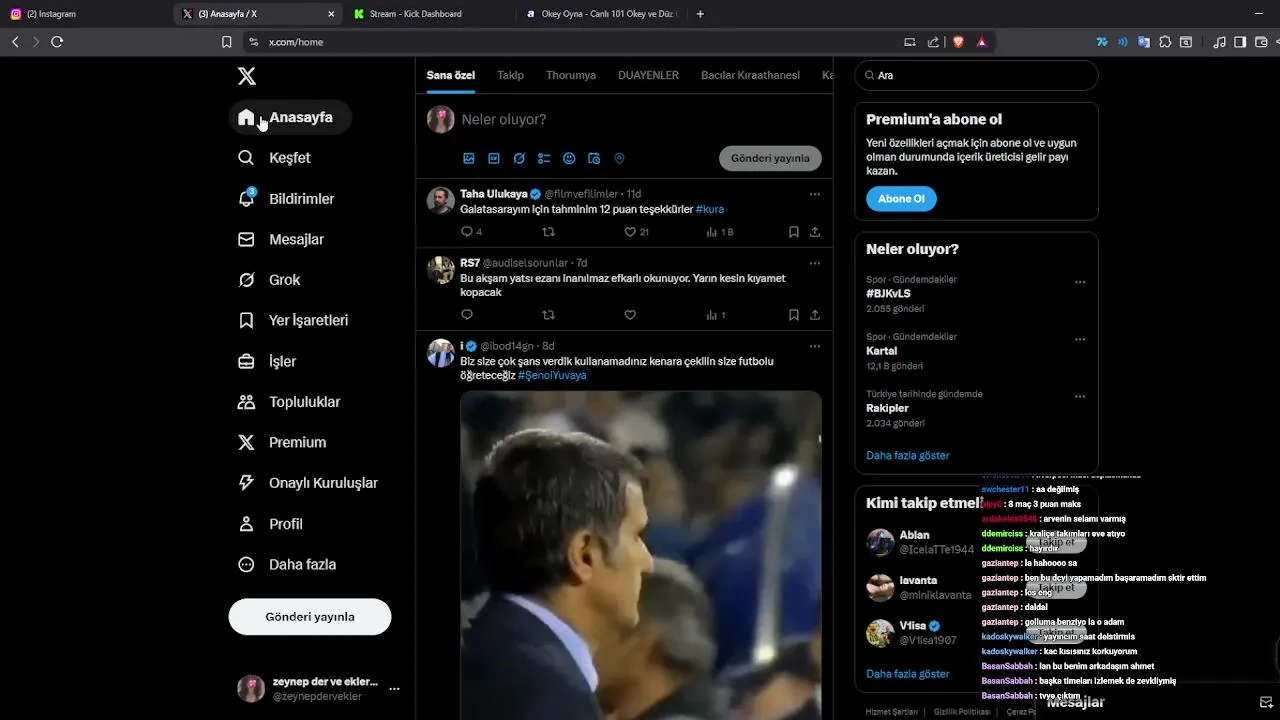Screen dimensions: 1280x720
Task: Switch to the Okey Oyna browser tab
Action: click(600, 14)
